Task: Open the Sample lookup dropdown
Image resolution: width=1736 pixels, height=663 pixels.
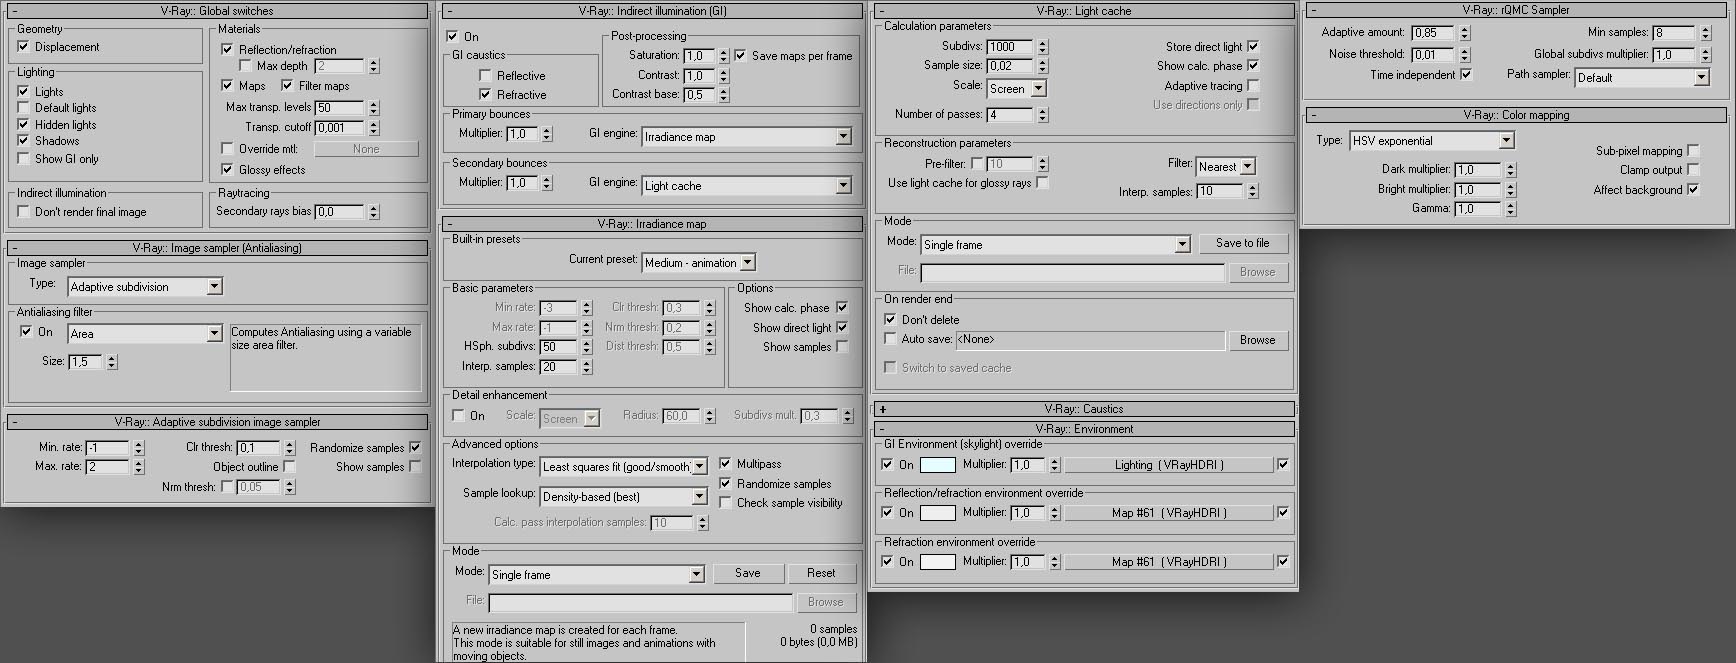Action: [624, 497]
